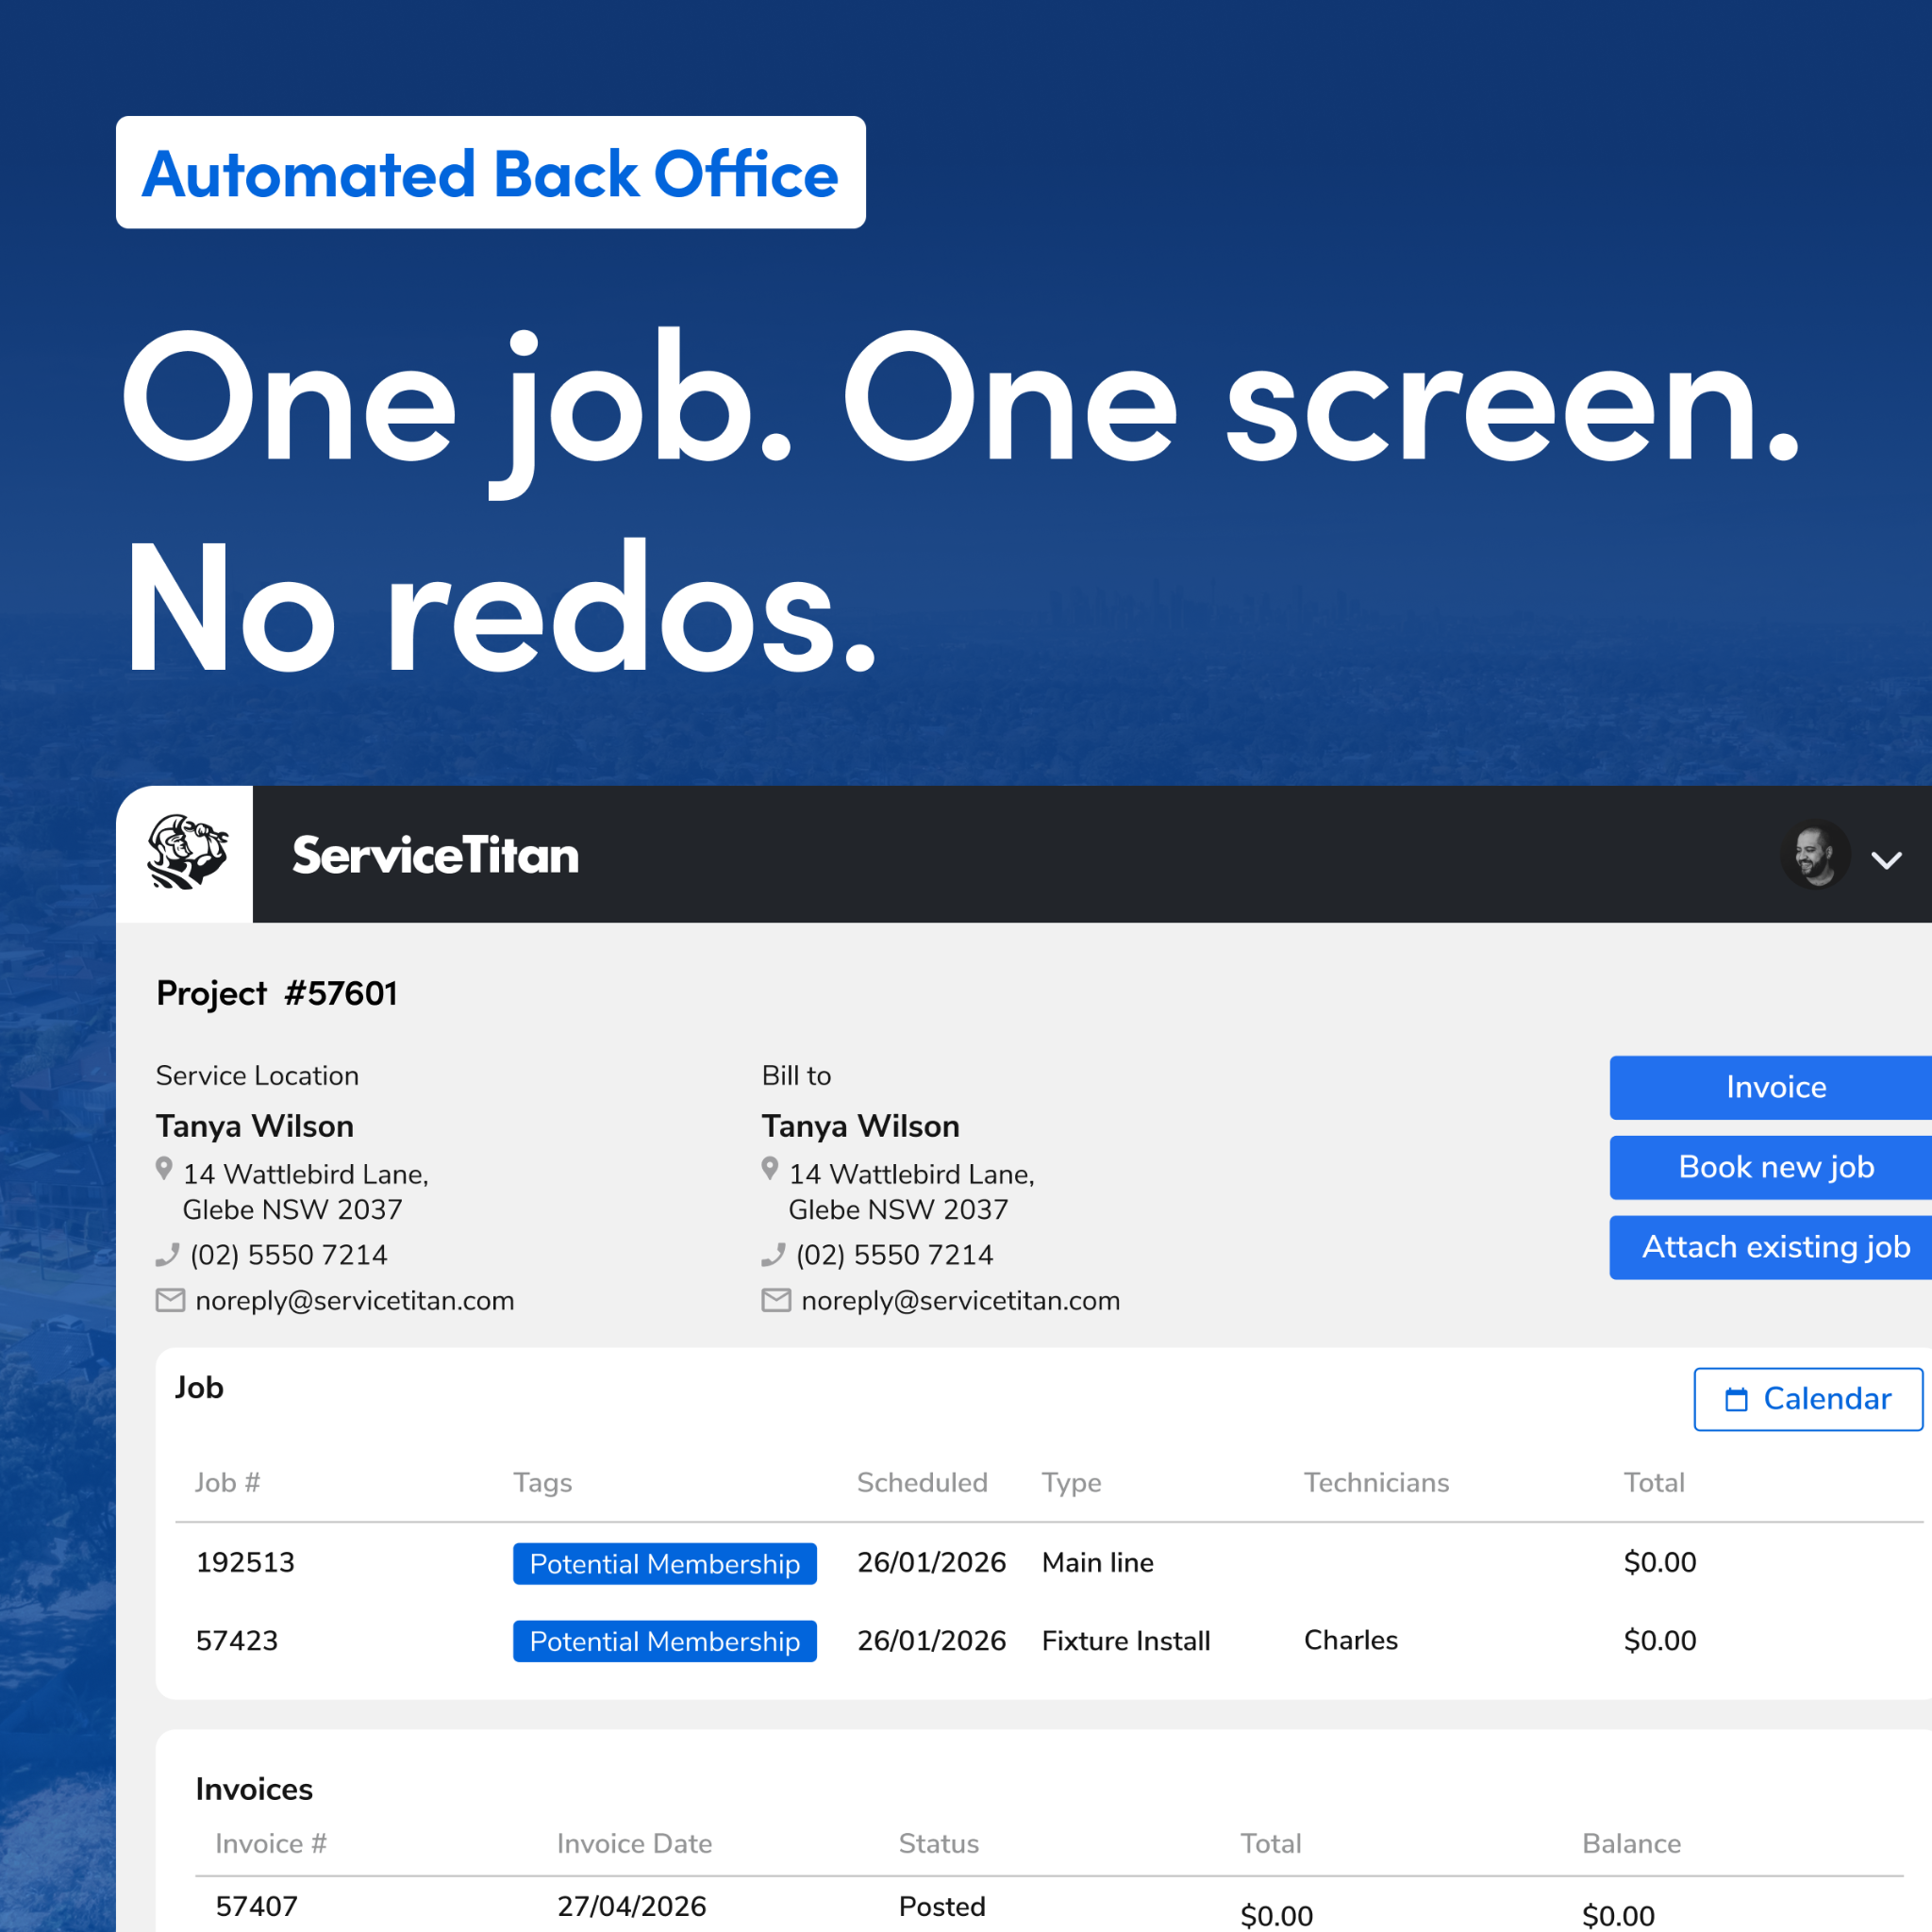Click the Fixture Install job type
1932x1932 pixels.
1126,1640
